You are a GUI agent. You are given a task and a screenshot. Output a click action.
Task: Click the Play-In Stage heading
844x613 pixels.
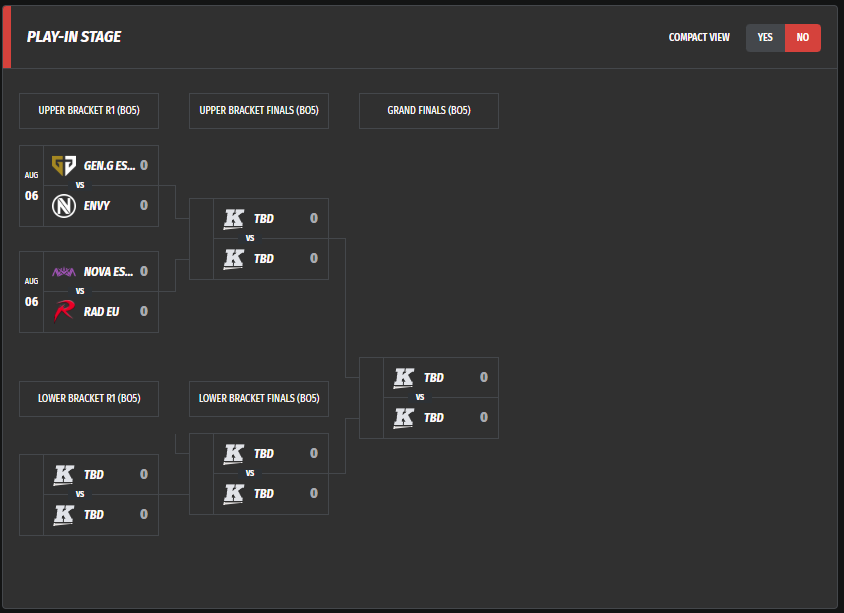pyautogui.click(x=74, y=38)
